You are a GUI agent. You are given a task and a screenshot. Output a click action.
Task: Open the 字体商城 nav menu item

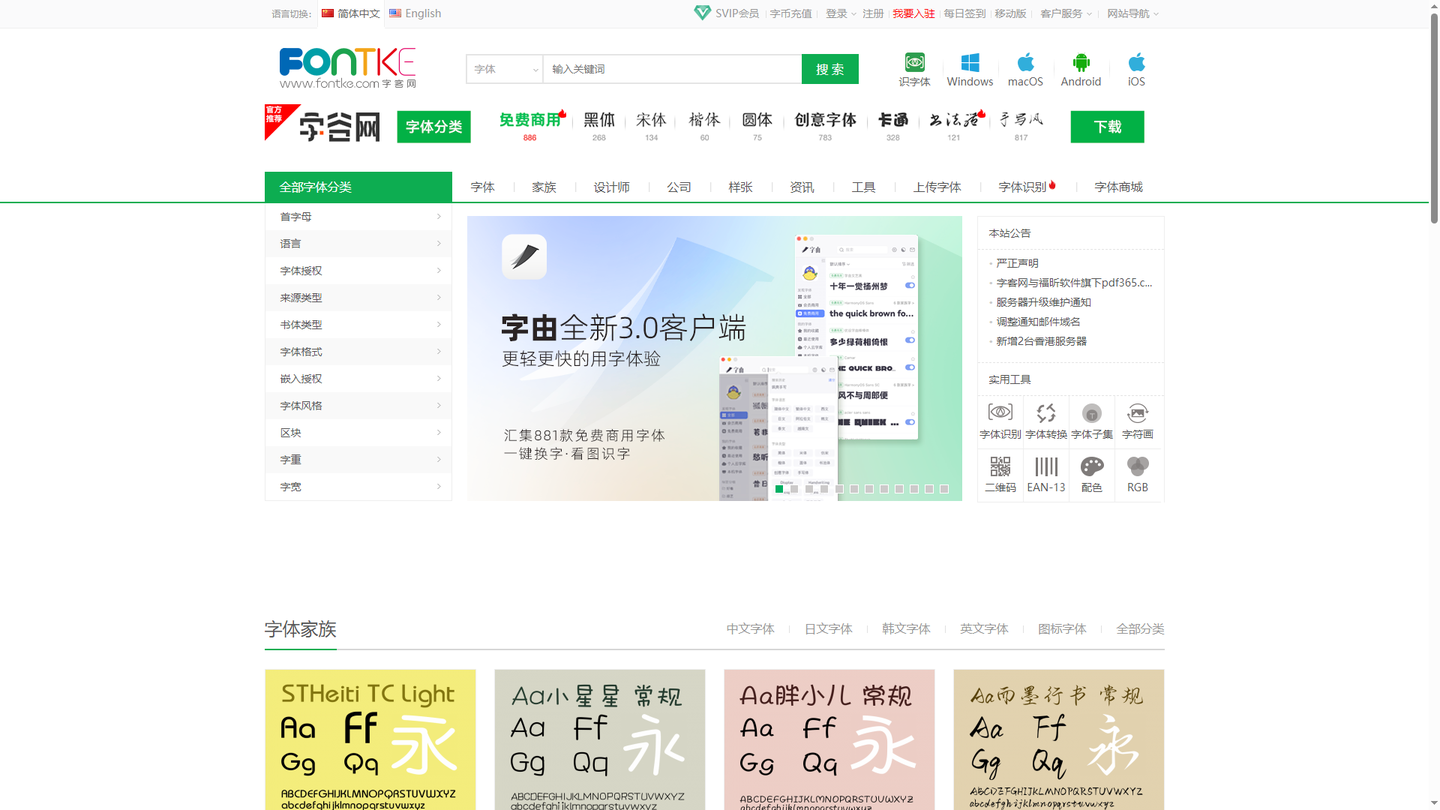[1118, 187]
